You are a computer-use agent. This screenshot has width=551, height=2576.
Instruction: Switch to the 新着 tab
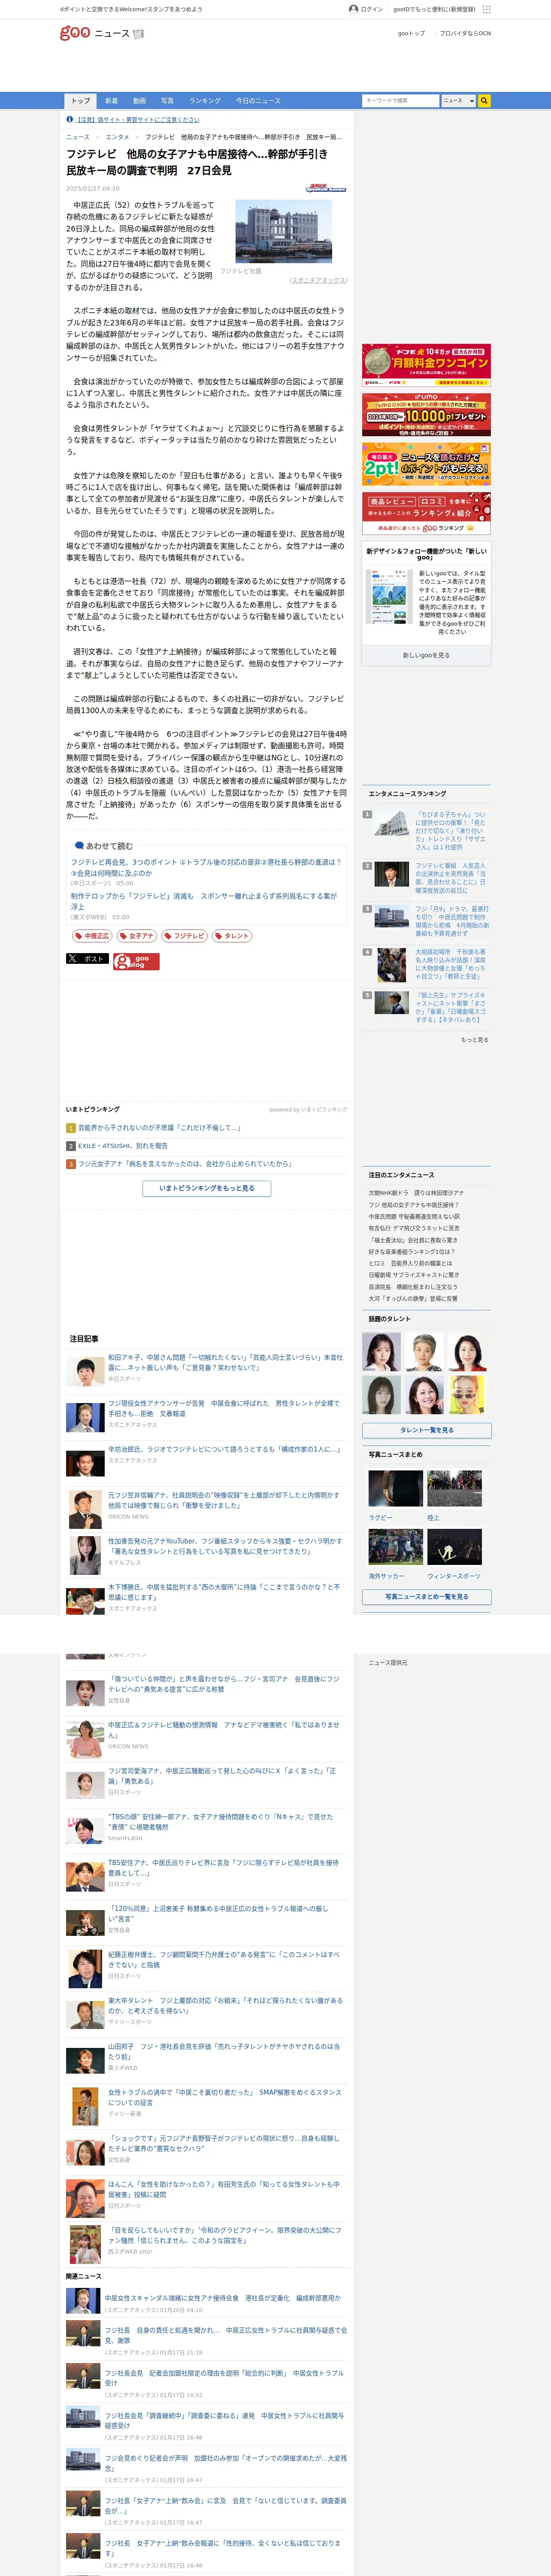click(111, 101)
